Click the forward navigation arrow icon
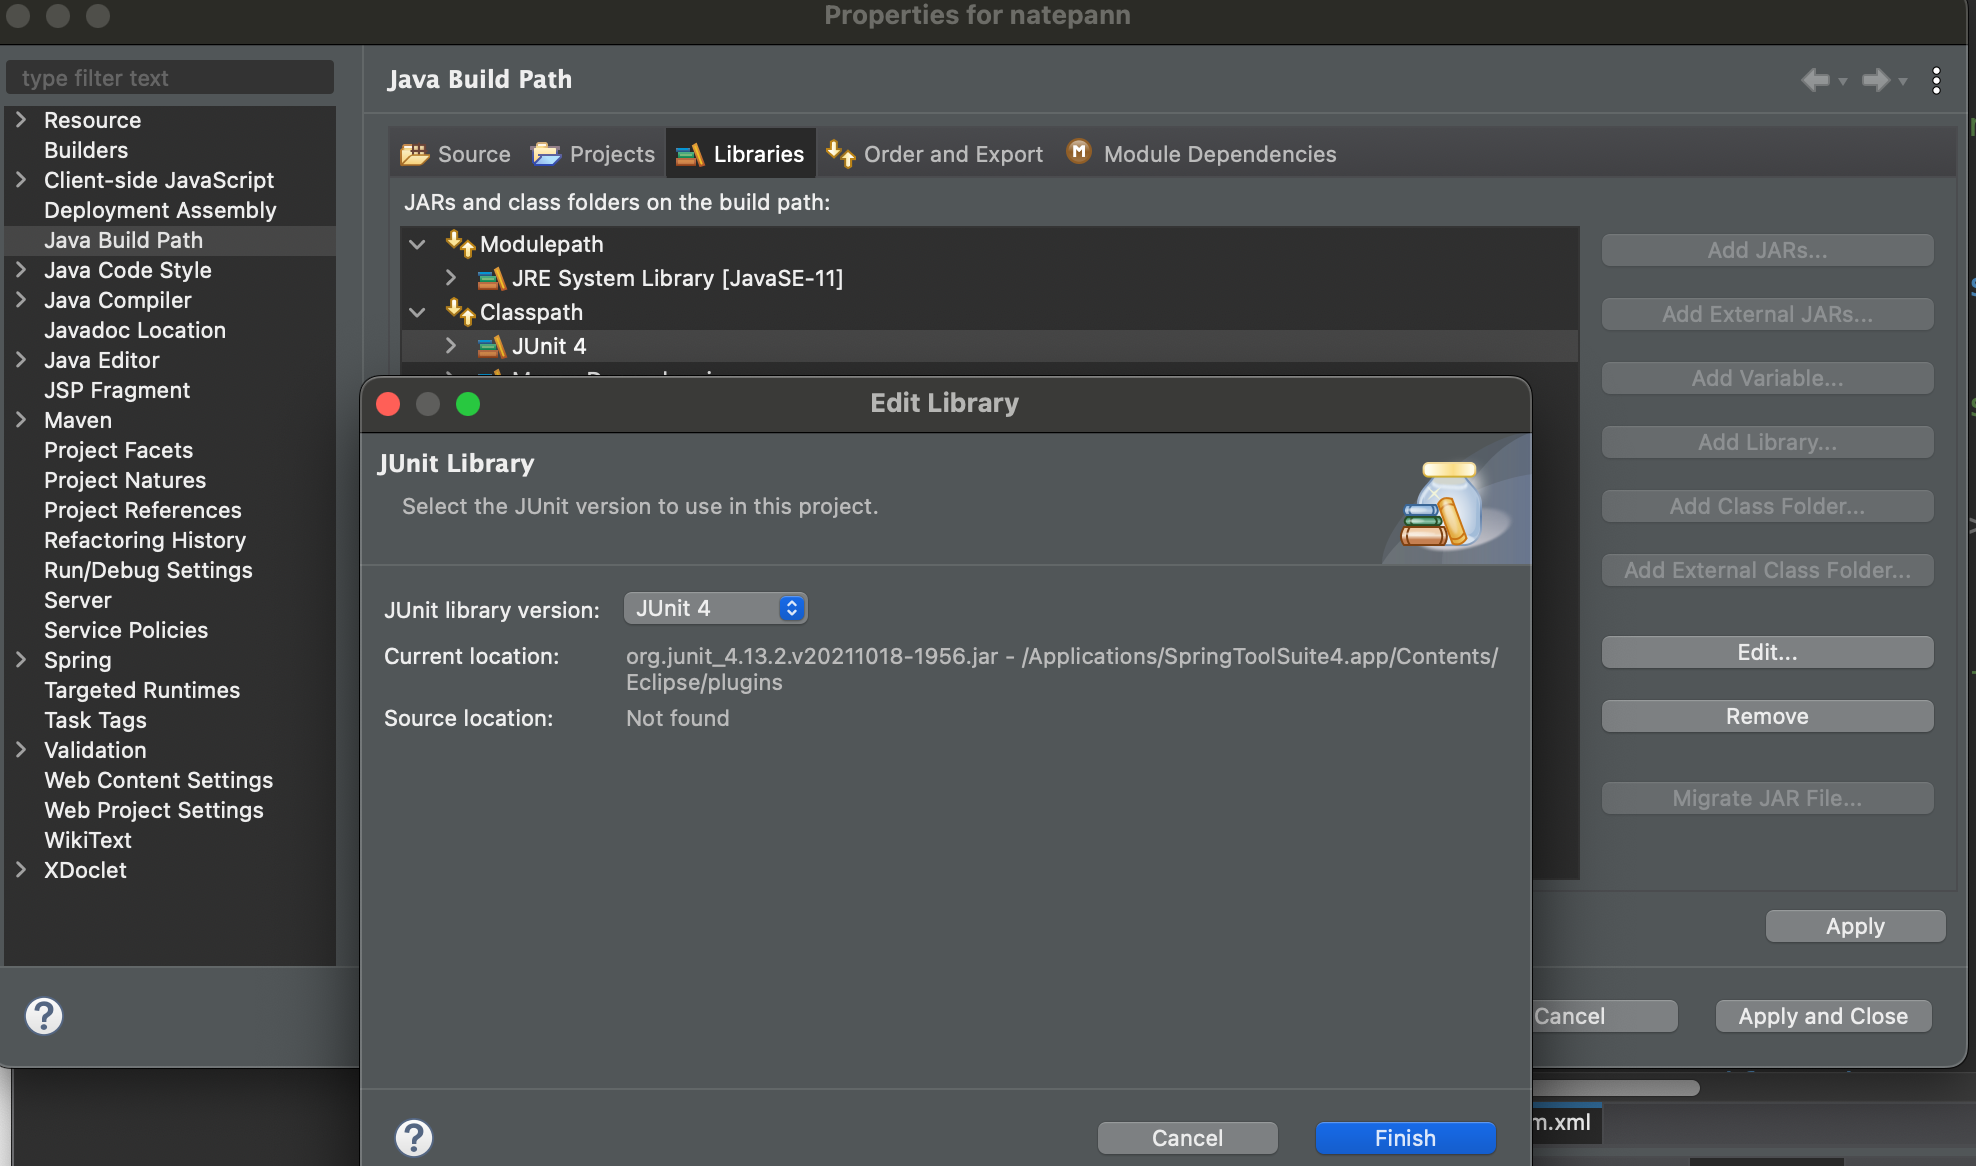The width and height of the screenshot is (1976, 1166). [1875, 80]
